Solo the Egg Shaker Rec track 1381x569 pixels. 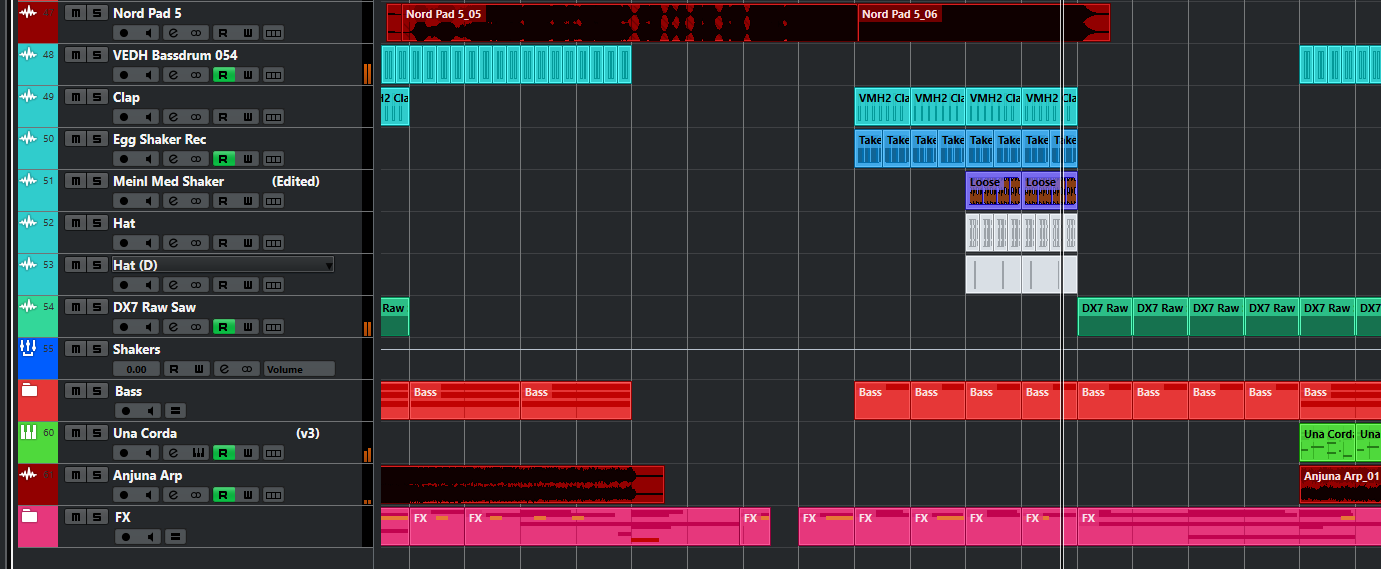(x=97, y=139)
